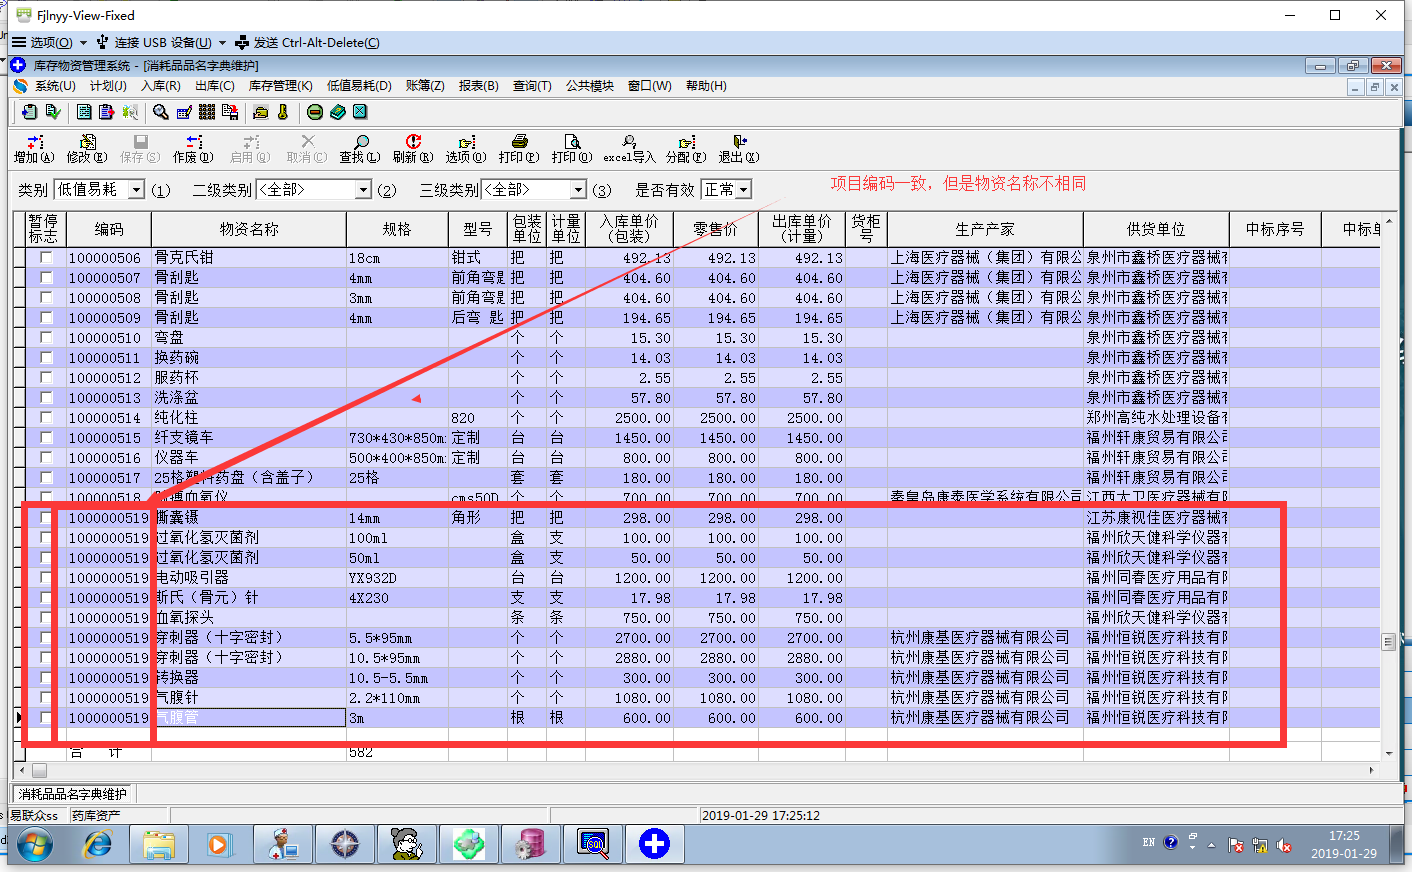
Task: Click the 修改(E) edit icon
Action: [x=87, y=143]
